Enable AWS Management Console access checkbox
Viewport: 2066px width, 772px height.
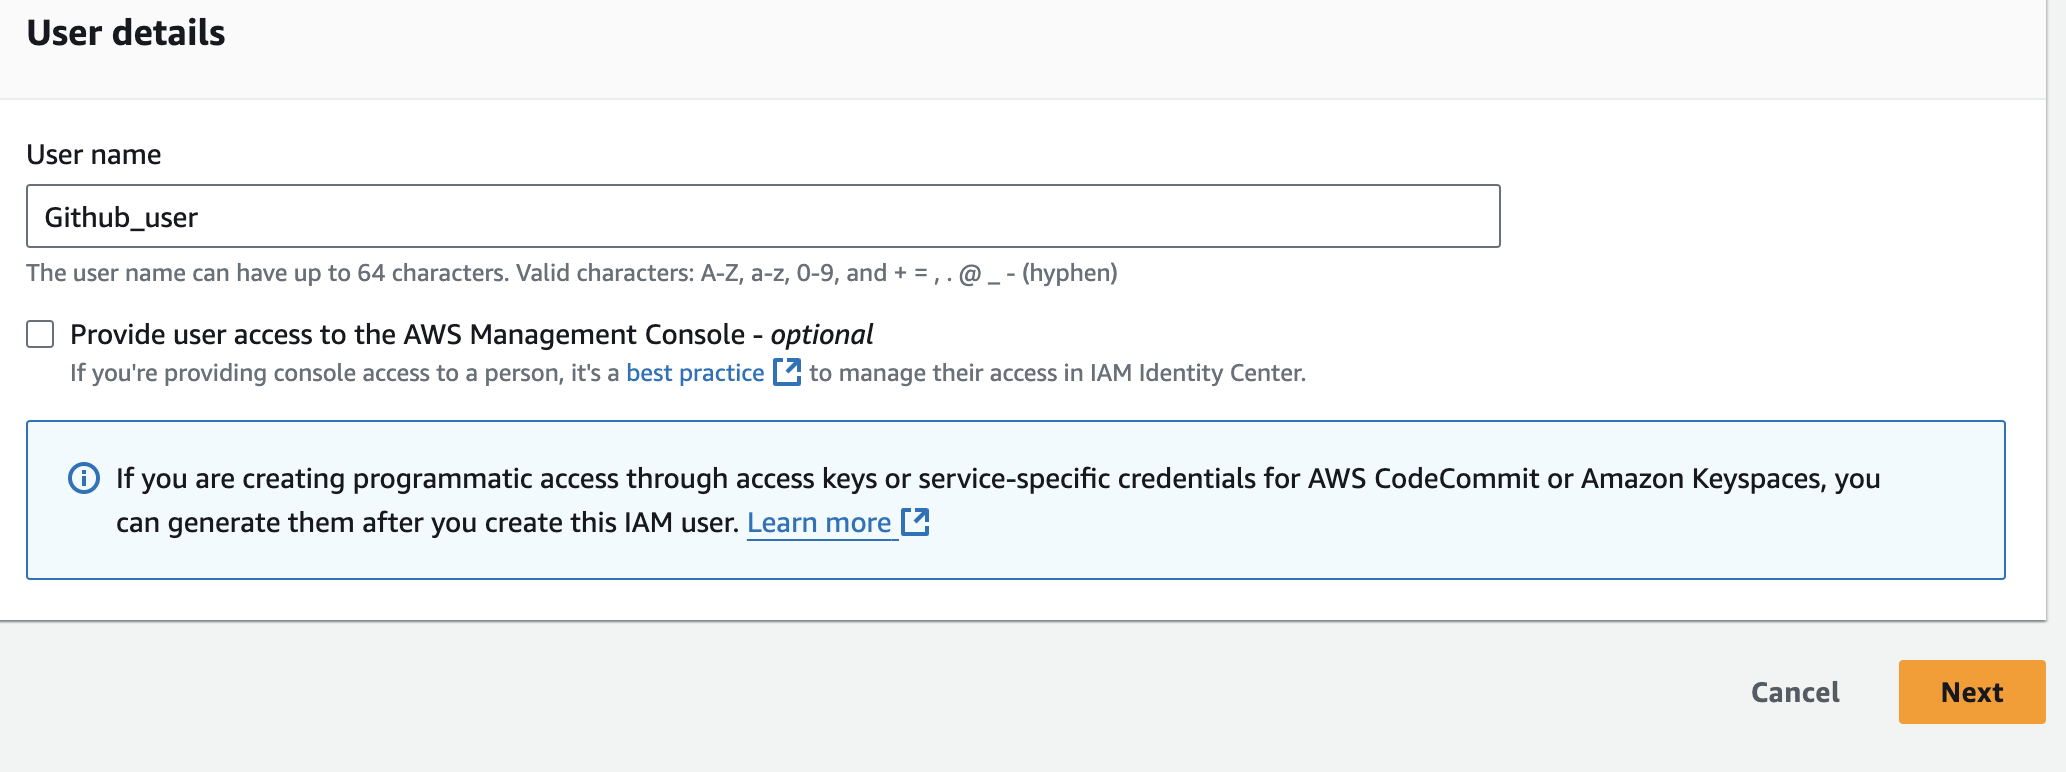[x=40, y=334]
